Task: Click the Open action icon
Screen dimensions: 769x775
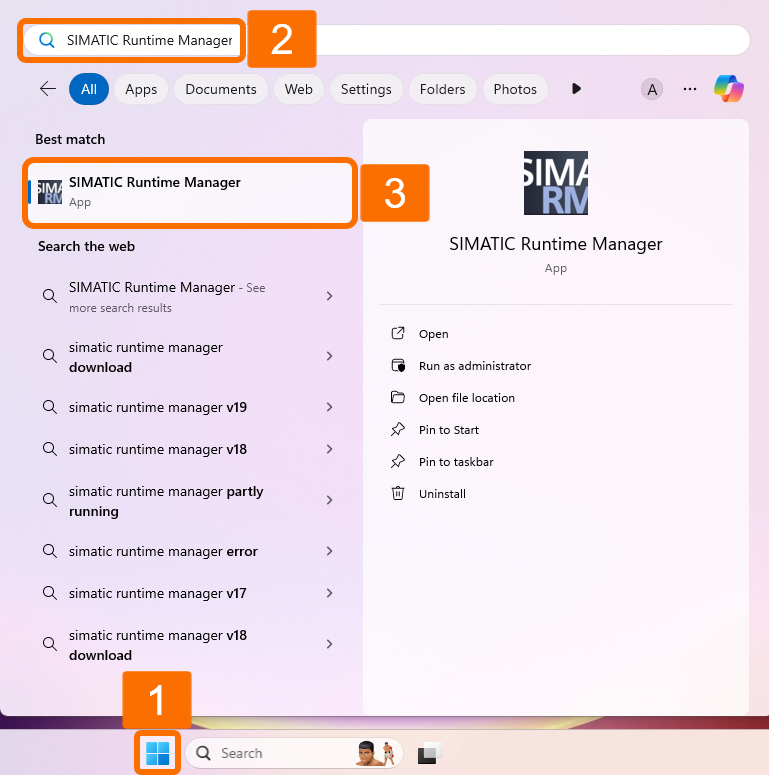Action: (398, 334)
